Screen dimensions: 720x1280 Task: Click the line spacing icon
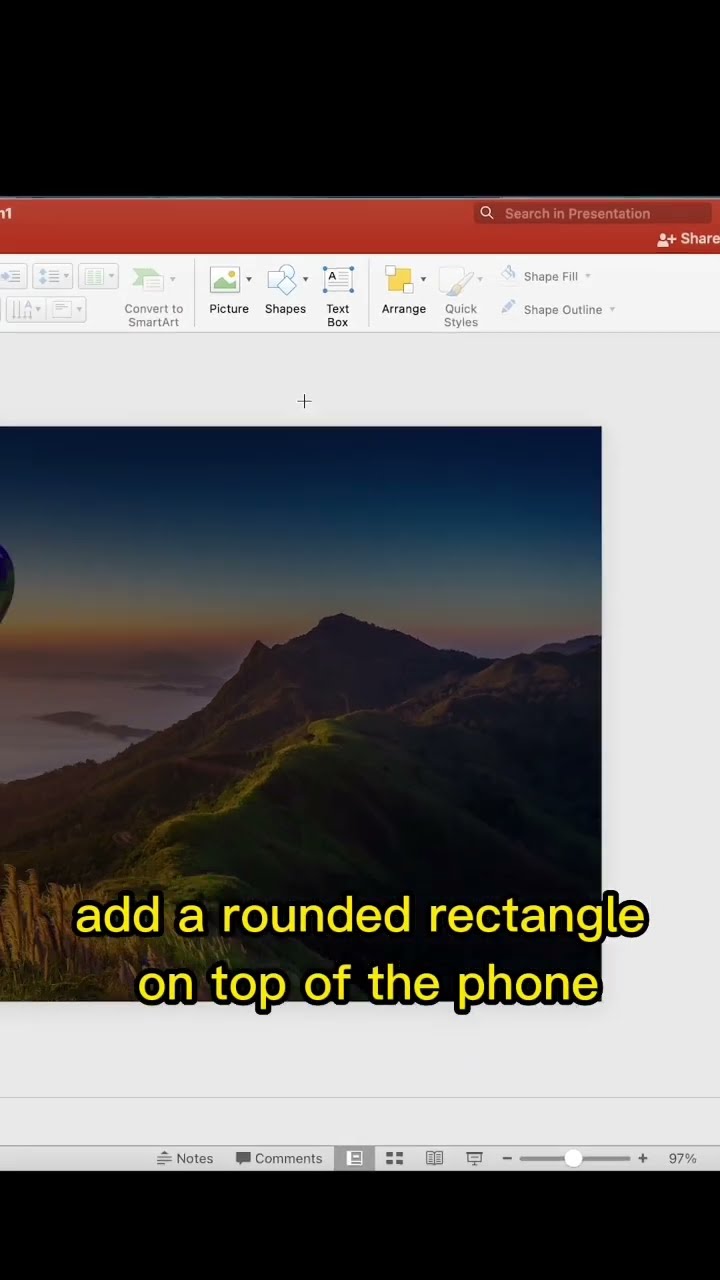pos(47,276)
